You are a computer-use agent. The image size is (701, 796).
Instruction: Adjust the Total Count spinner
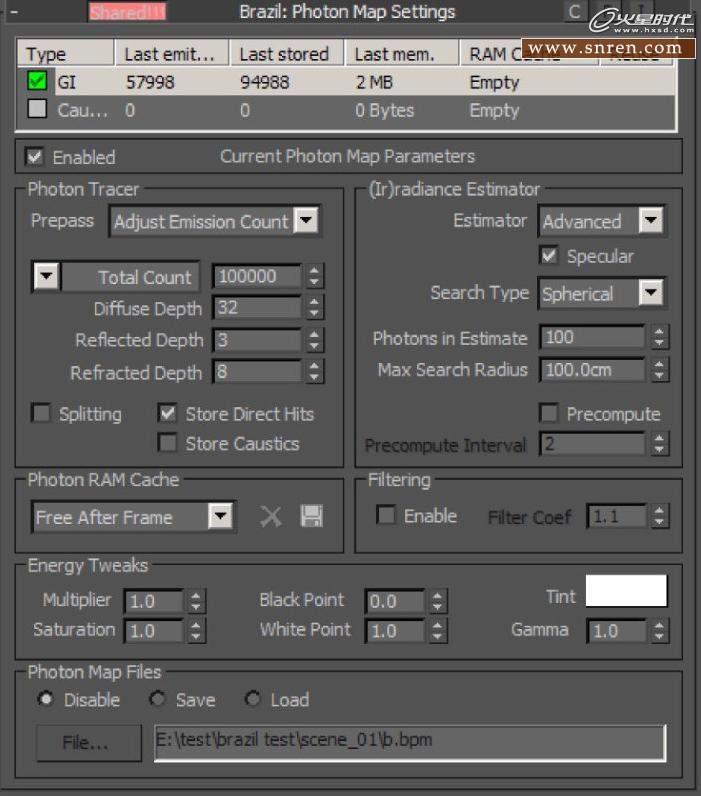314,277
